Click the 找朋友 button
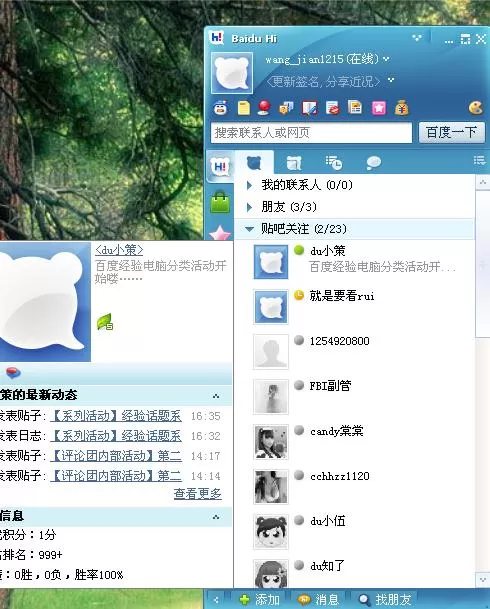490x609 pixels. pyautogui.click(x=385, y=600)
